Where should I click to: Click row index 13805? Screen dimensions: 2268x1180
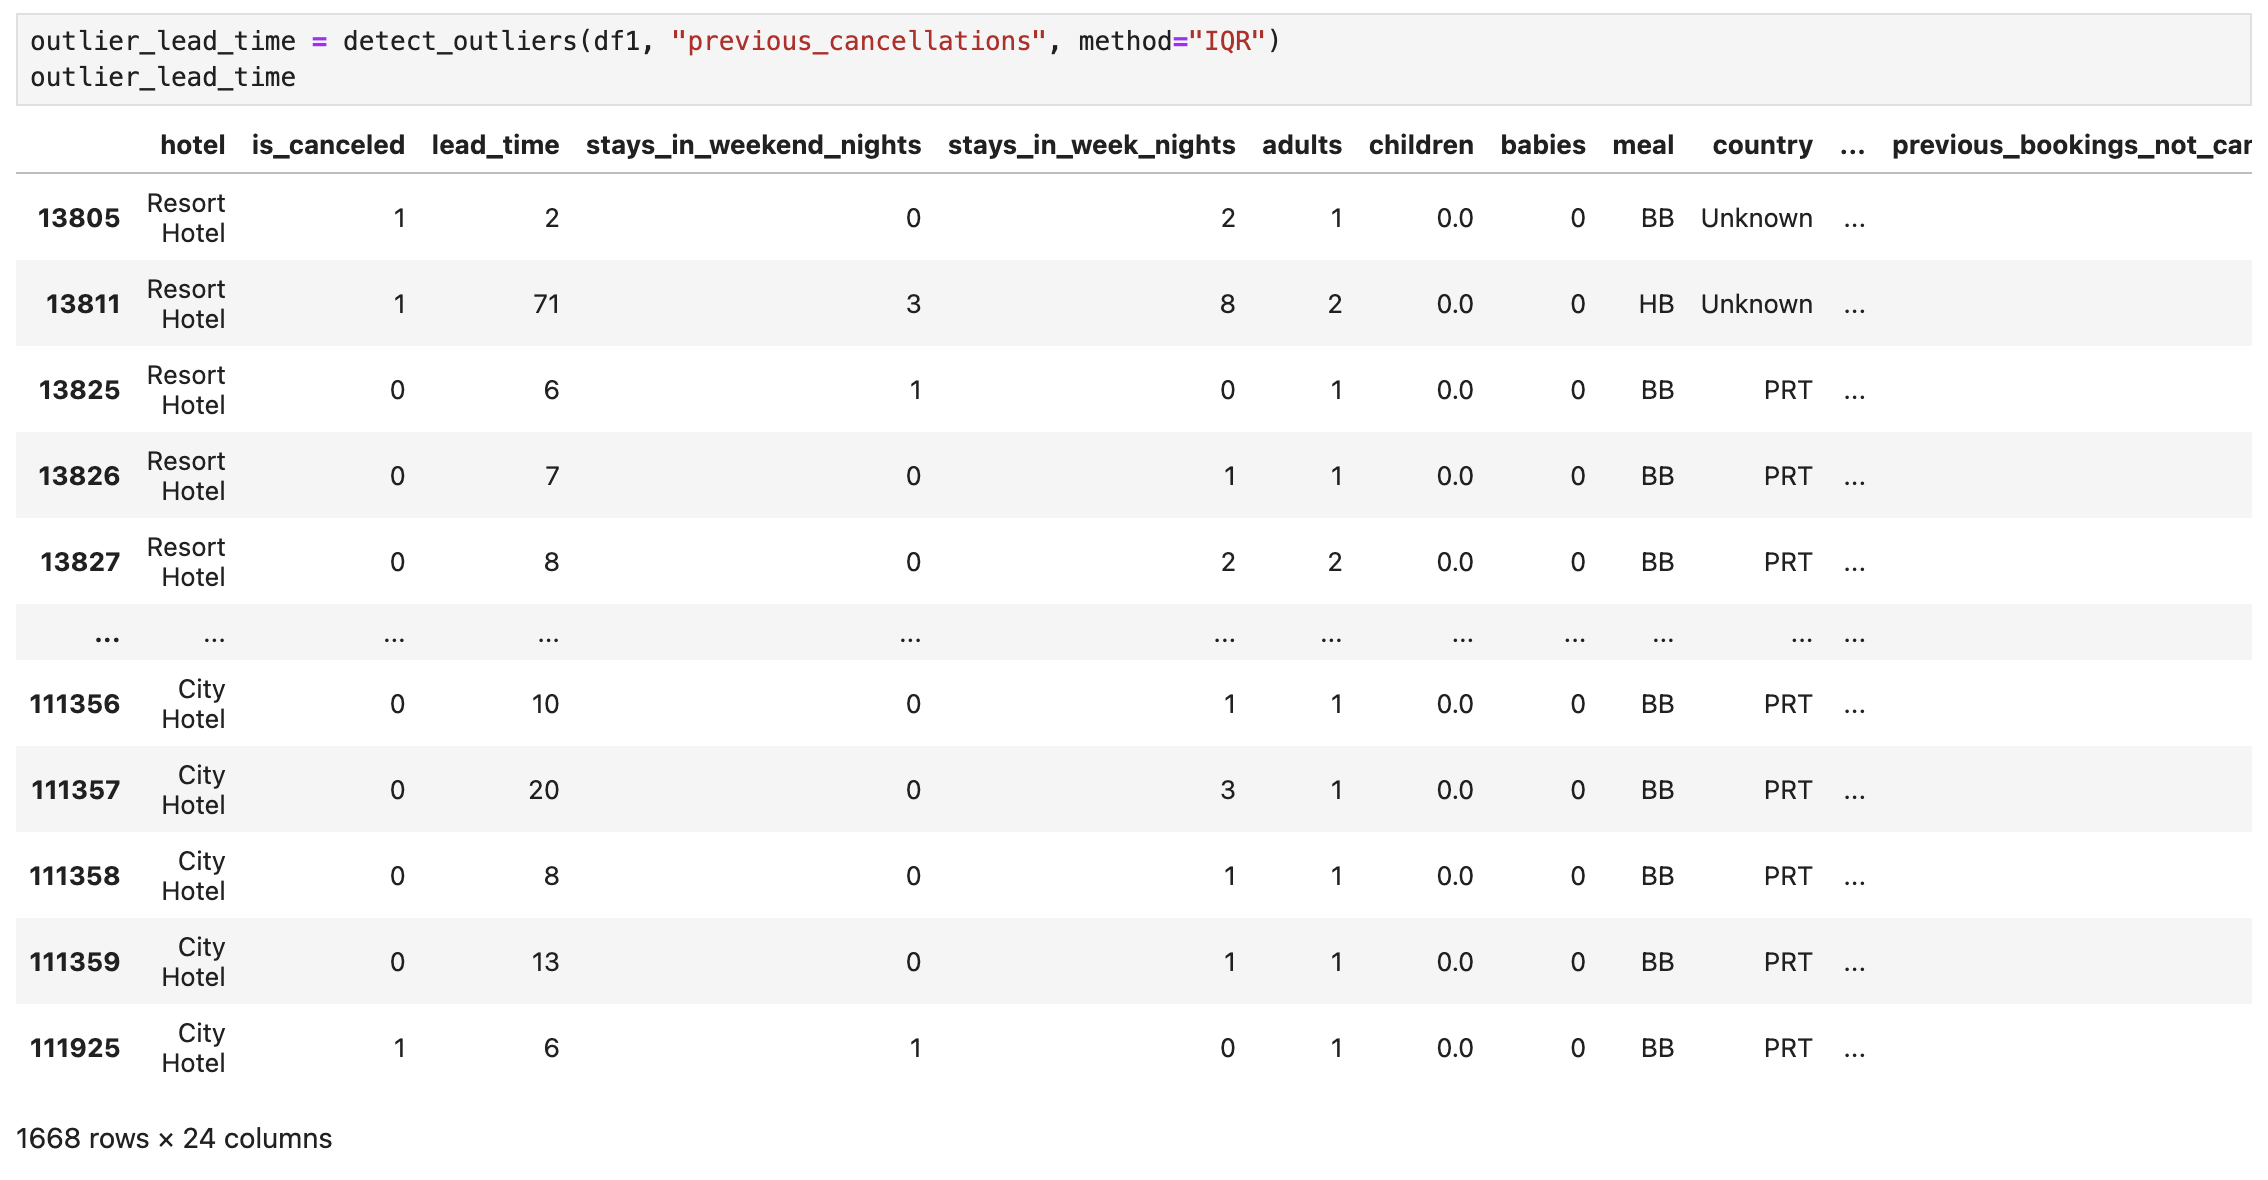point(78,218)
